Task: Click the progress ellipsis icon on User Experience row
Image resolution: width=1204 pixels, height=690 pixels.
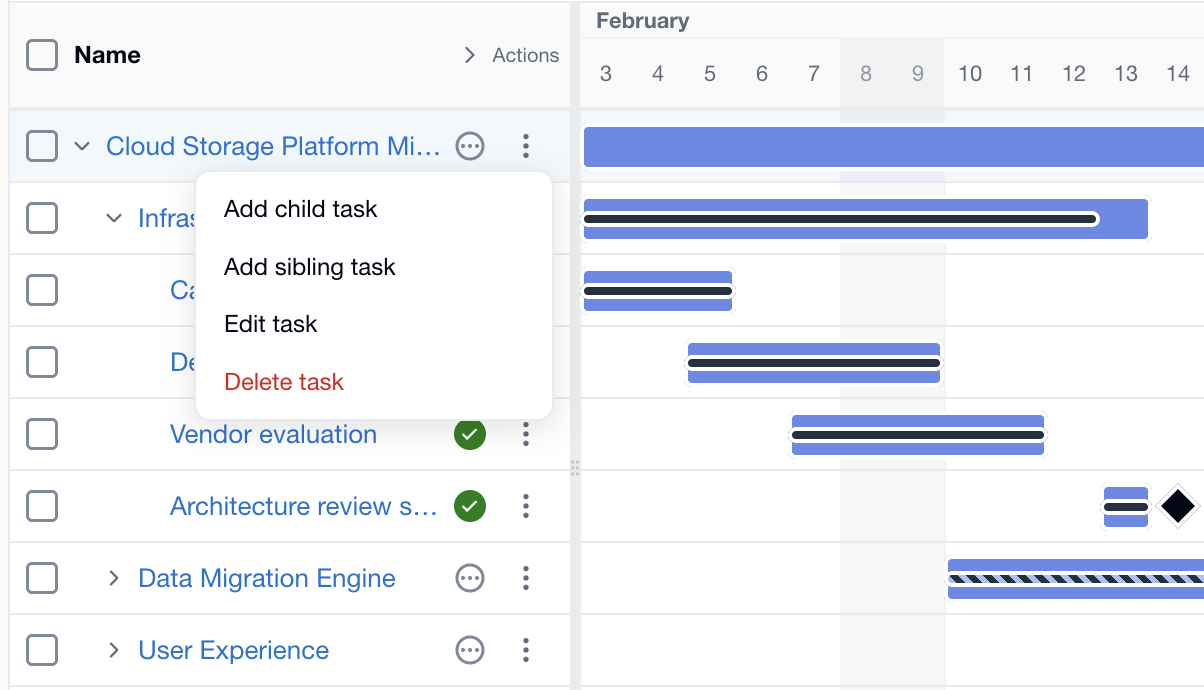Action: click(470, 650)
